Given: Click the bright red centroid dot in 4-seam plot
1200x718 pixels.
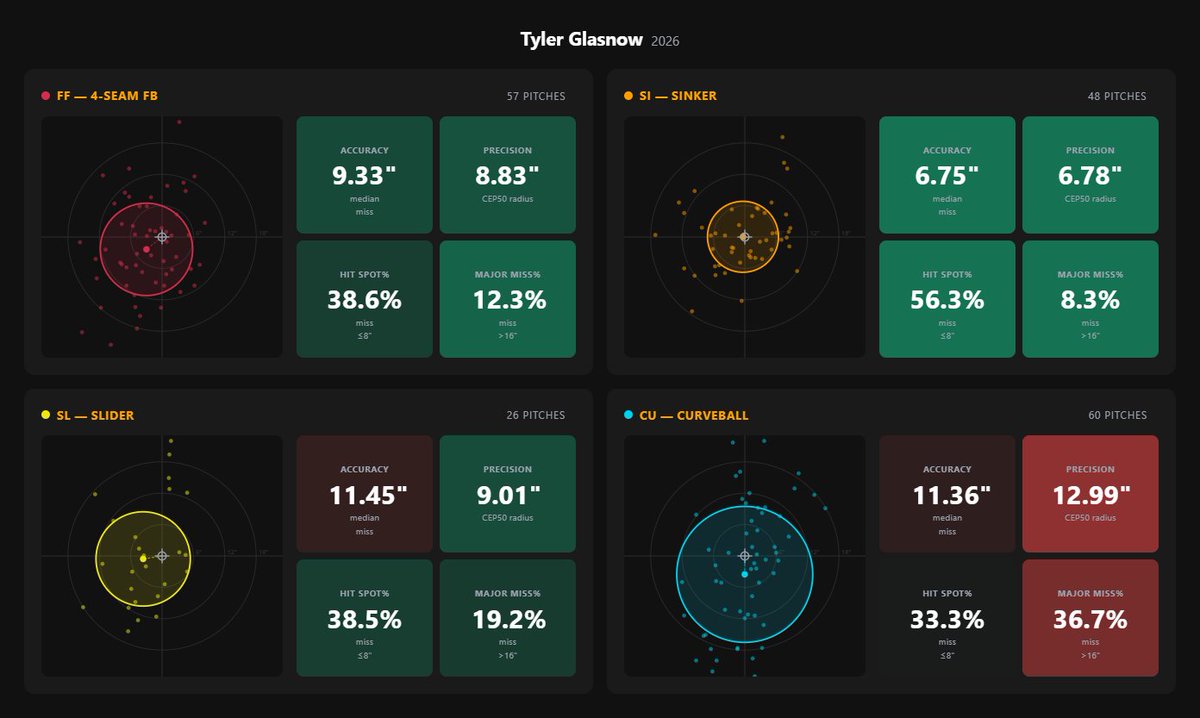Looking at the screenshot, I should tap(147, 249).
